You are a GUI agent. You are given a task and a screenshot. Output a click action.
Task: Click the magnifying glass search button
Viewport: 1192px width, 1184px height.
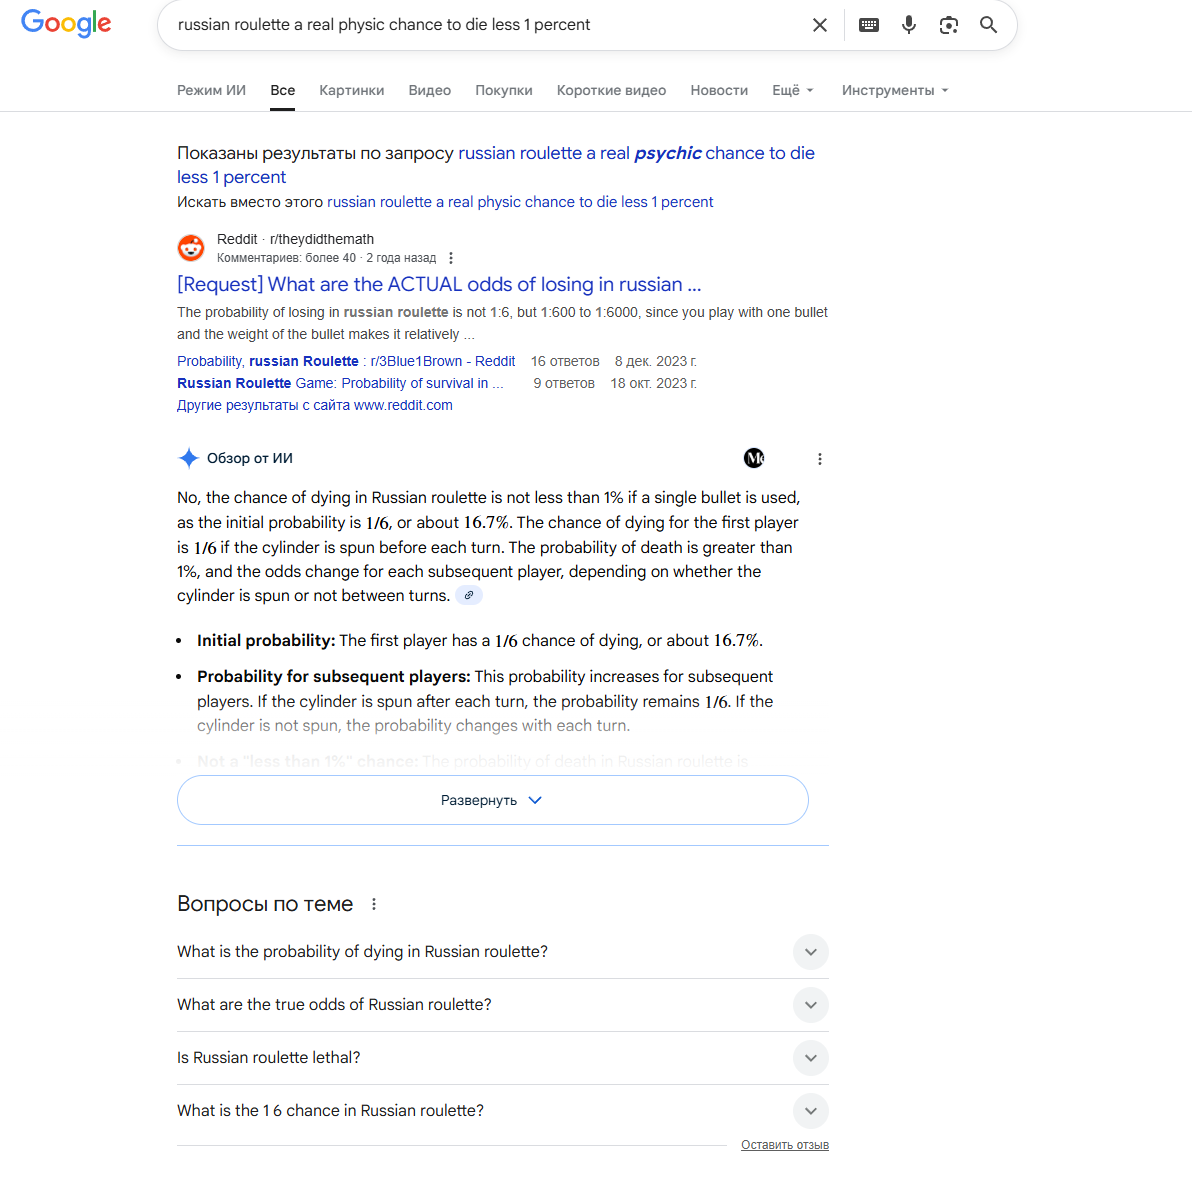coord(988,25)
